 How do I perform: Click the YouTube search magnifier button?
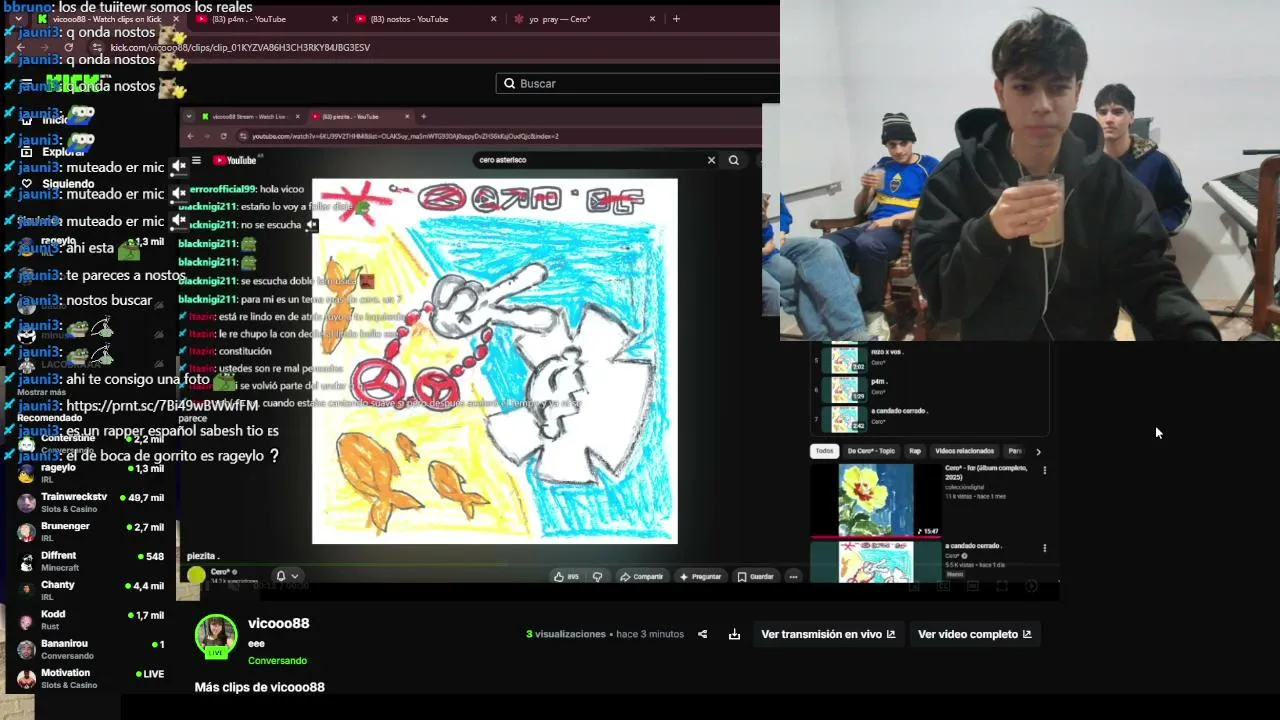click(x=733, y=160)
